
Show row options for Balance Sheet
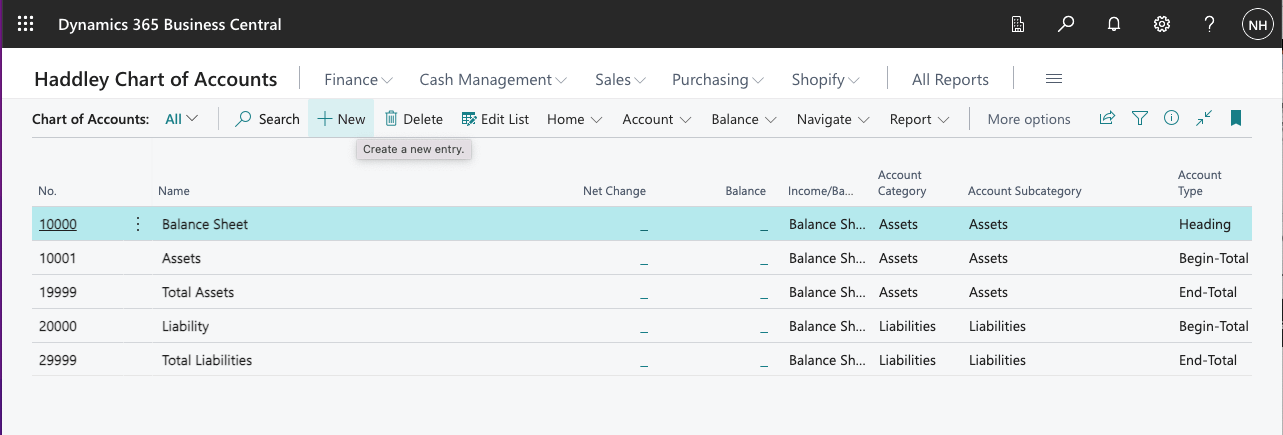[x=138, y=225]
